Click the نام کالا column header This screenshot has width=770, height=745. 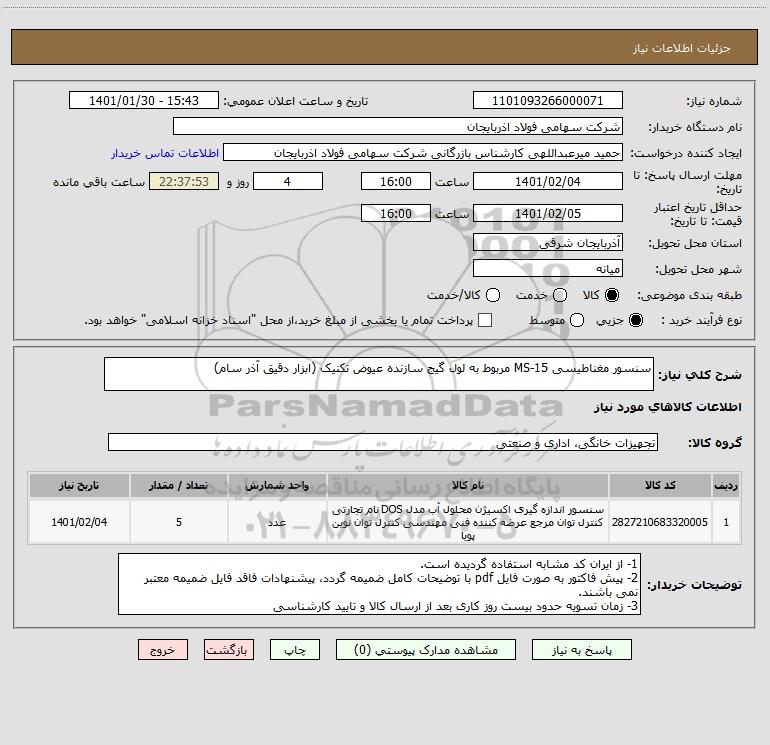click(x=468, y=485)
